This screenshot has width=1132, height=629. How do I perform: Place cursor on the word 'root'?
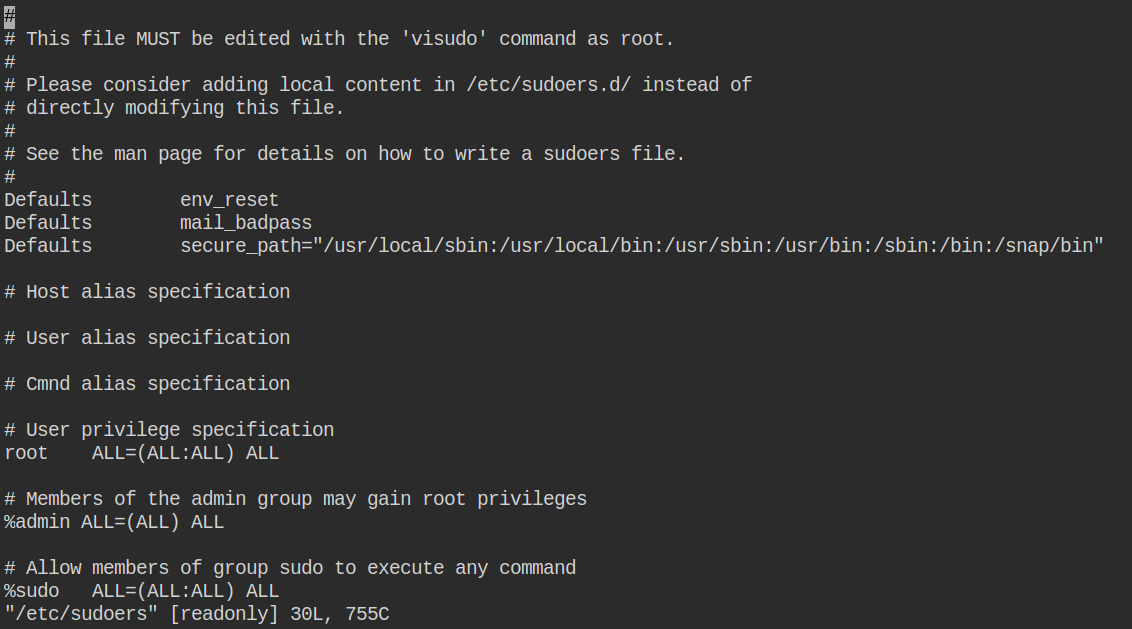(x=26, y=453)
